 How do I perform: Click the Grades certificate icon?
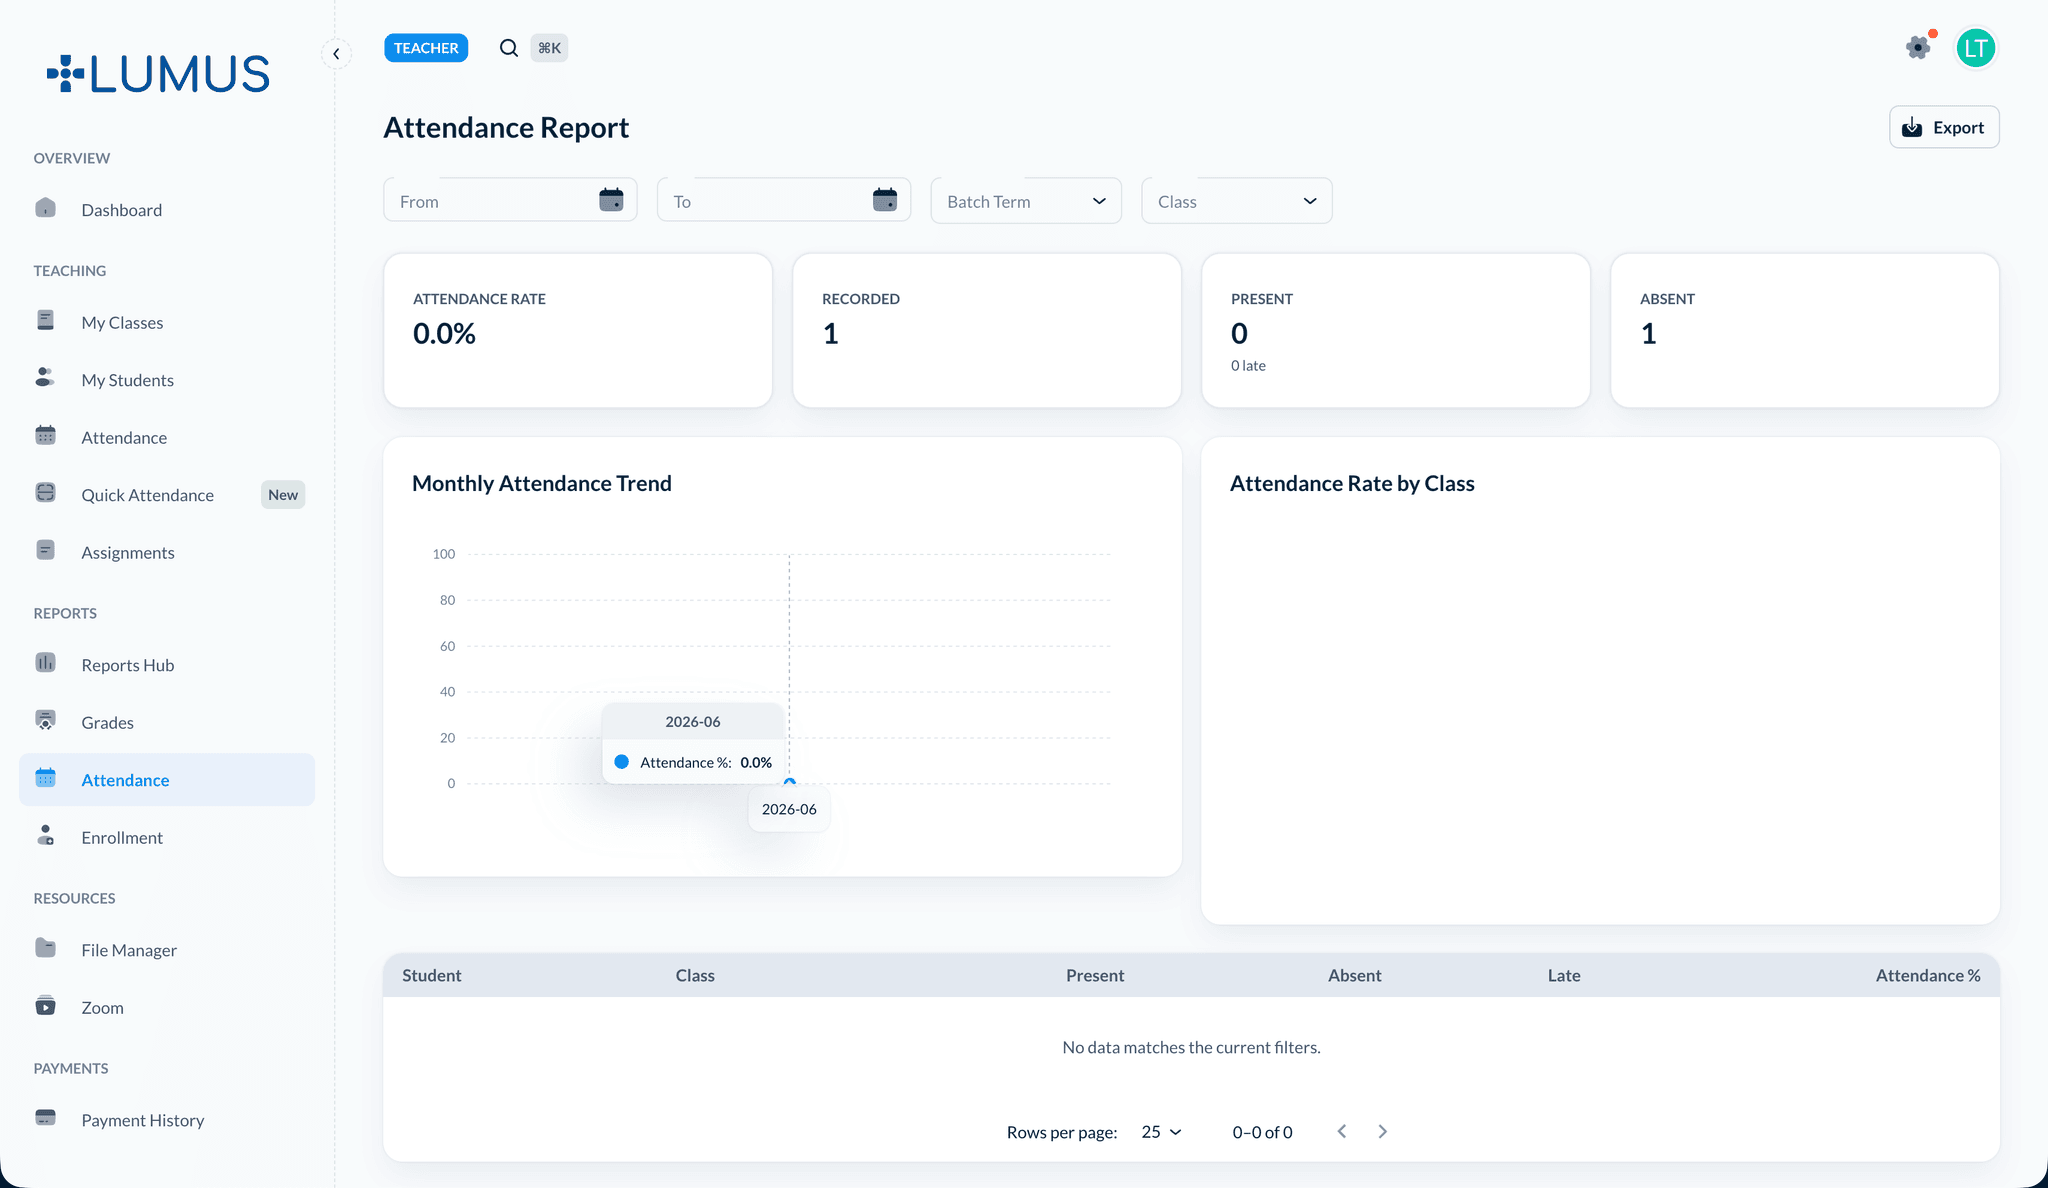[46, 720]
